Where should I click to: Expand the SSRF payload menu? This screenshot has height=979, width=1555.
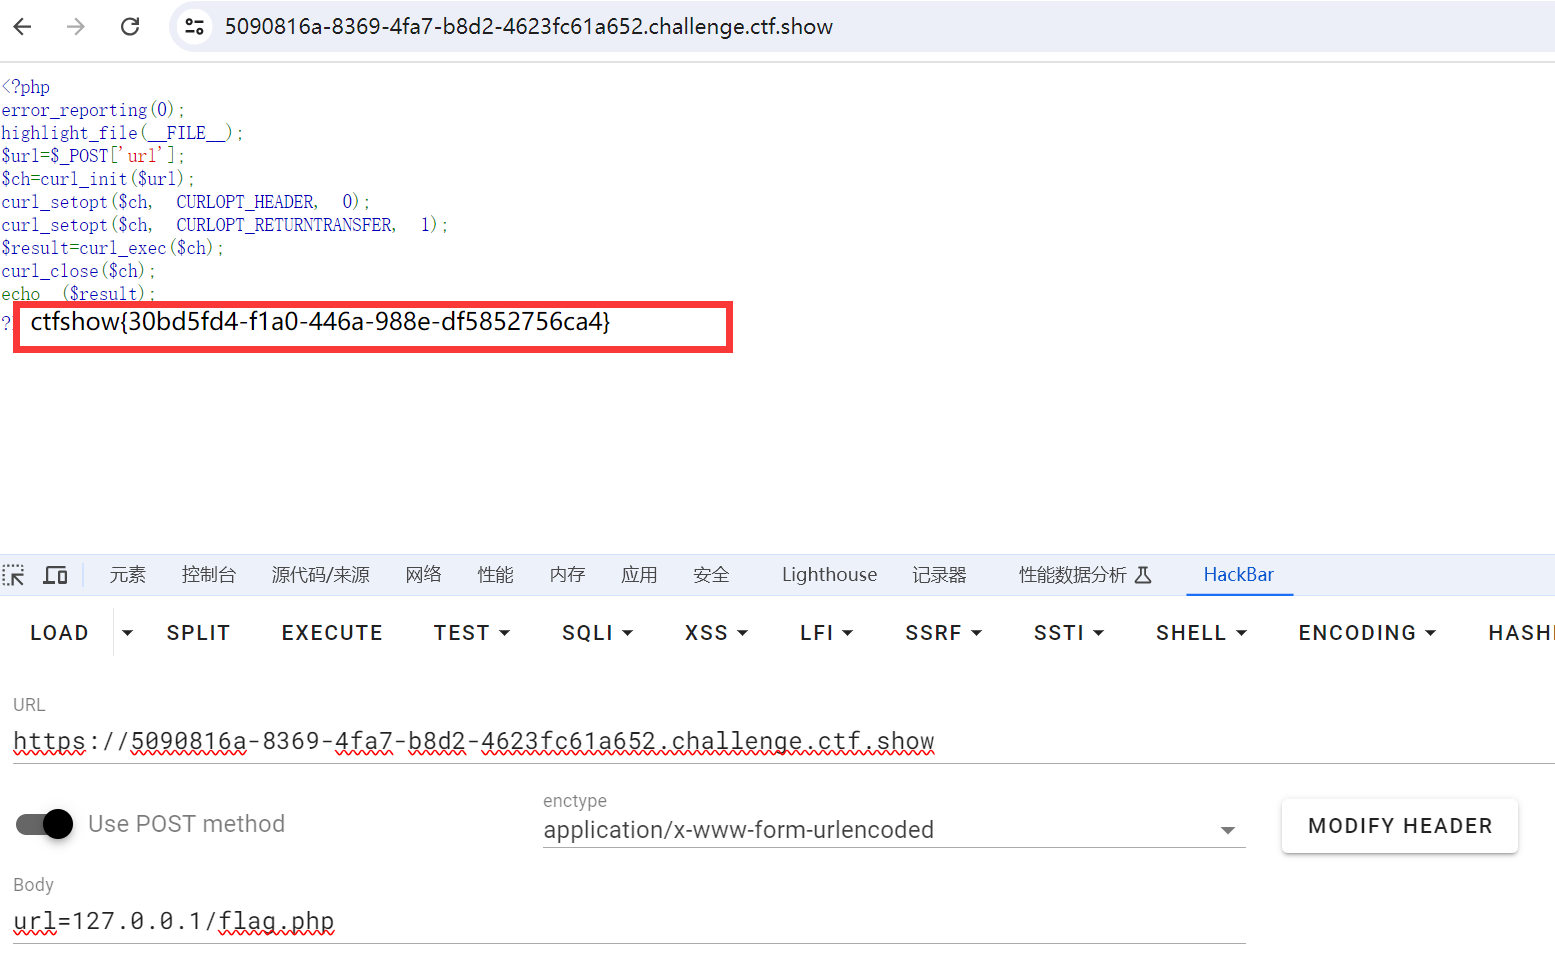[943, 633]
